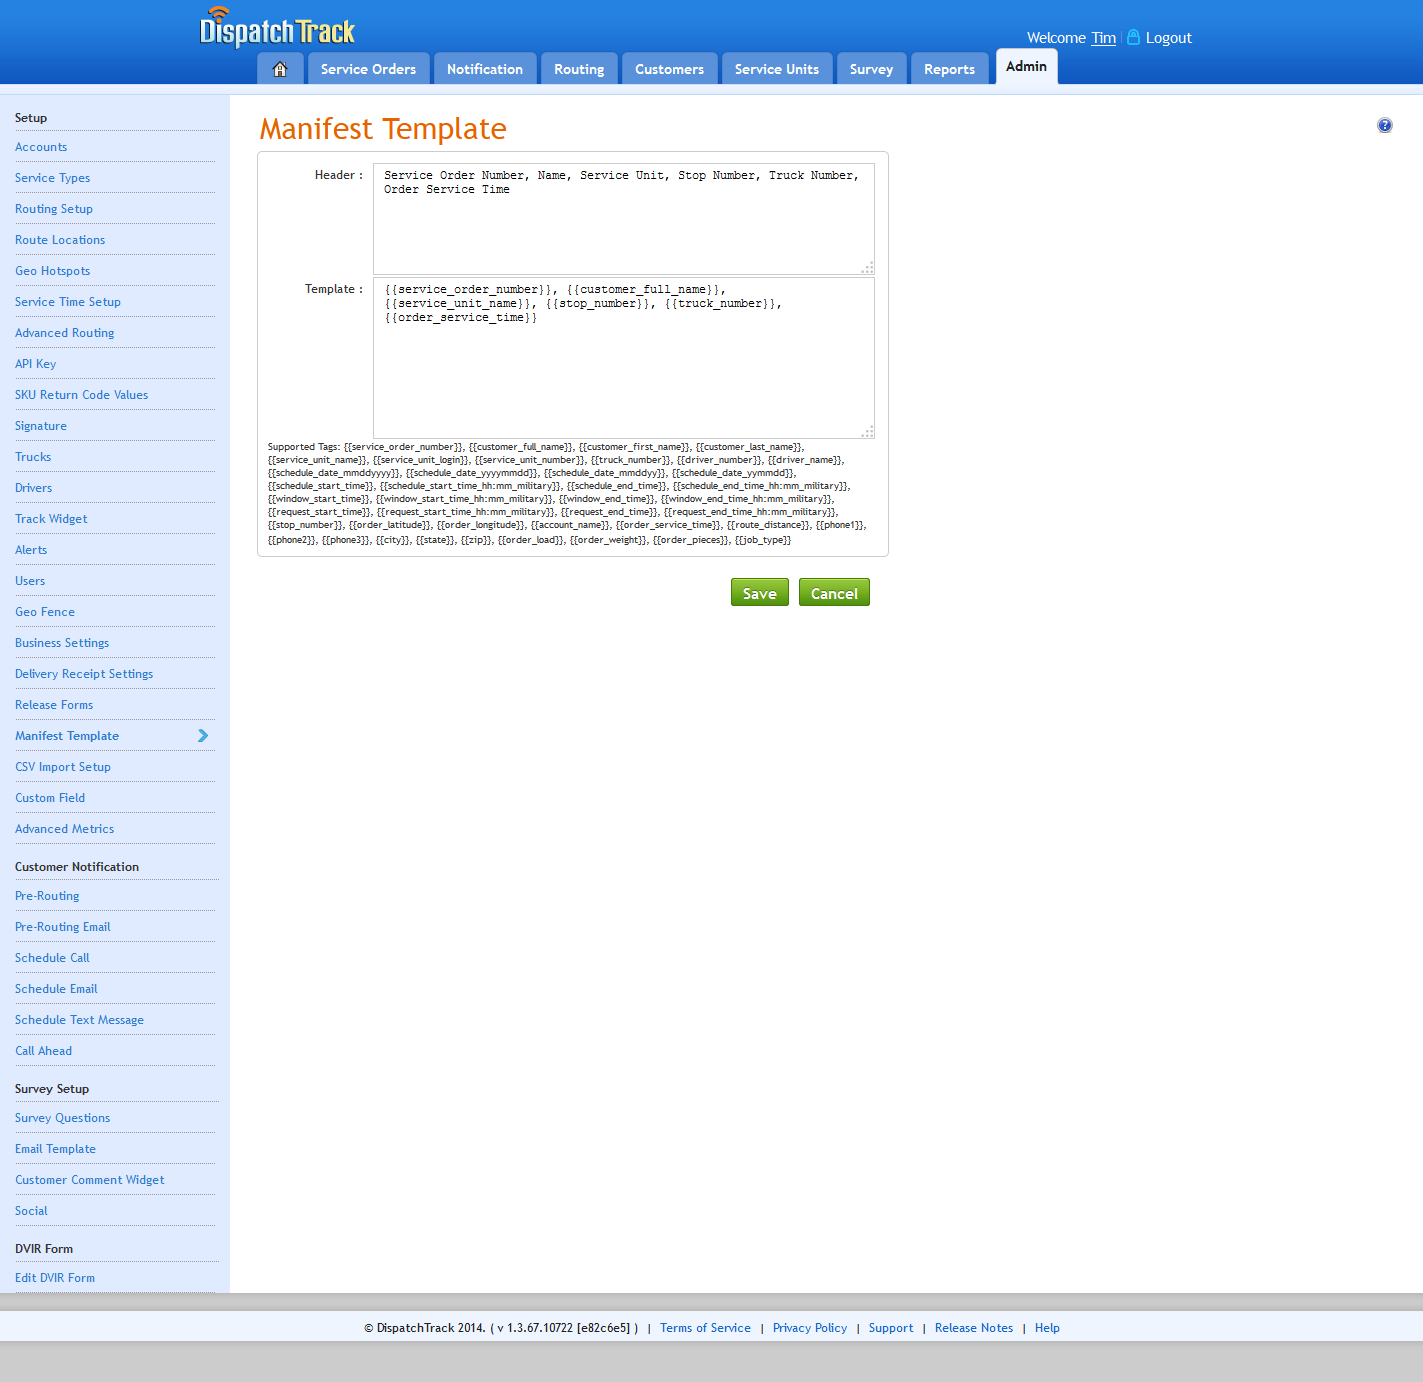Select the Routing tab
The width and height of the screenshot is (1423, 1382).
[579, 68]
